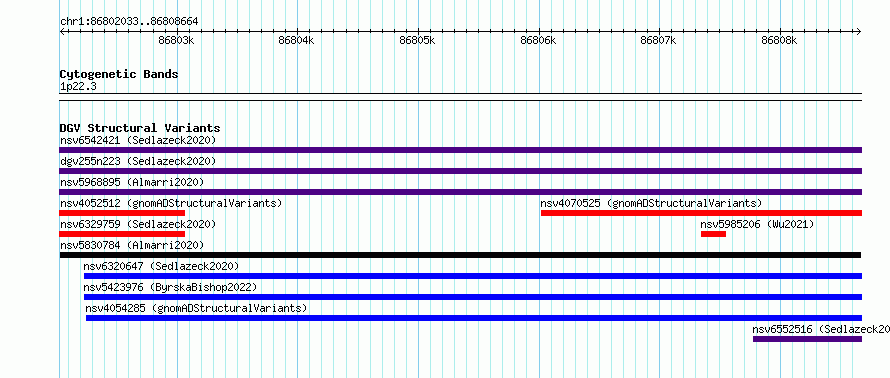Viewport: 890px width, 378px height.
Task: Click the 1p22.3 band label
Action: pyautogui.click(x=78, y=86)
